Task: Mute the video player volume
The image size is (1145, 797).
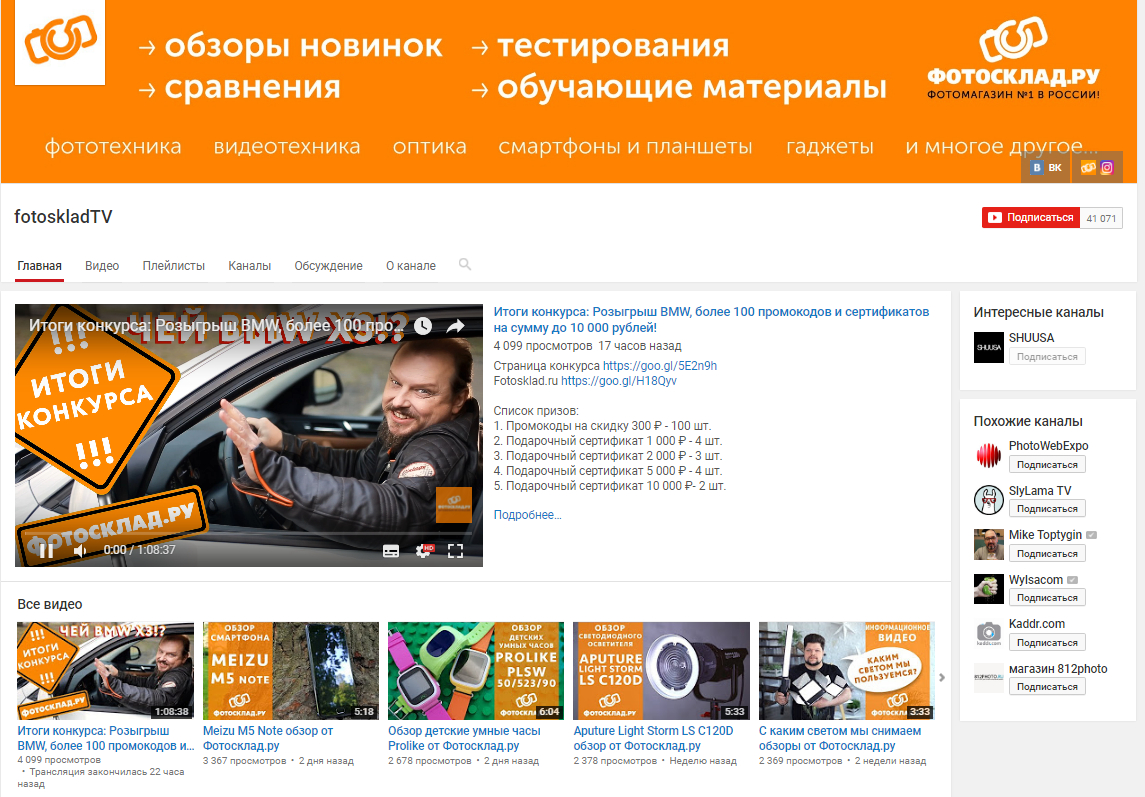Action: pyautogui.click(x=80, y=550)
